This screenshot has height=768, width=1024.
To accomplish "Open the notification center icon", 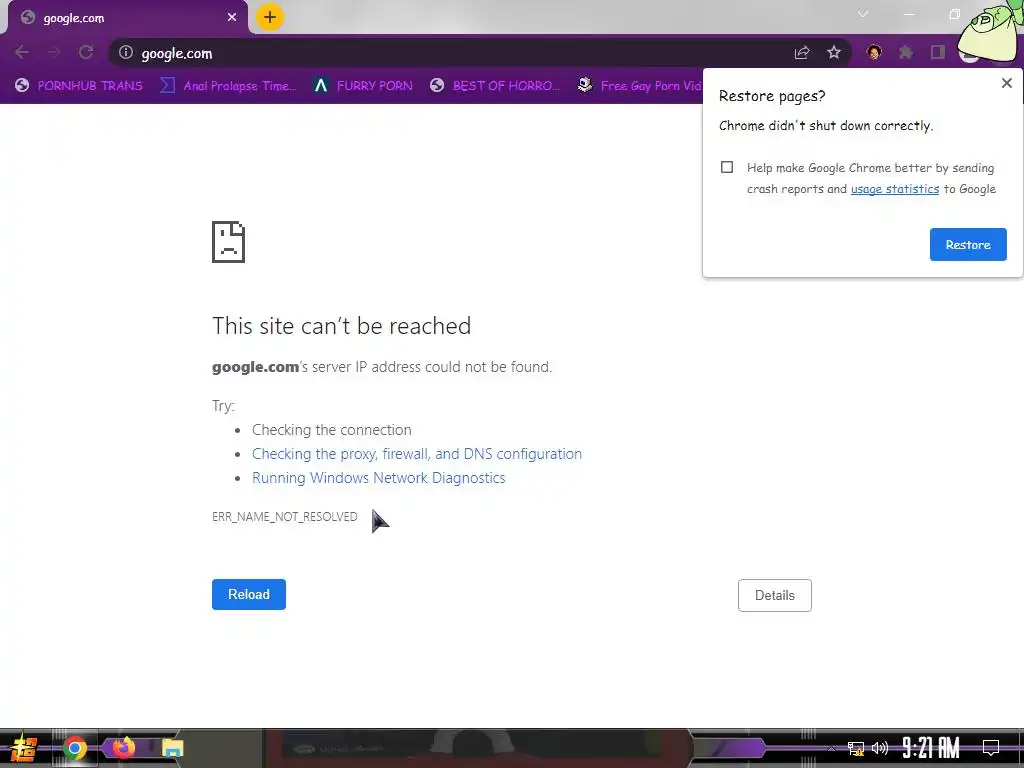I will (991, 748).
